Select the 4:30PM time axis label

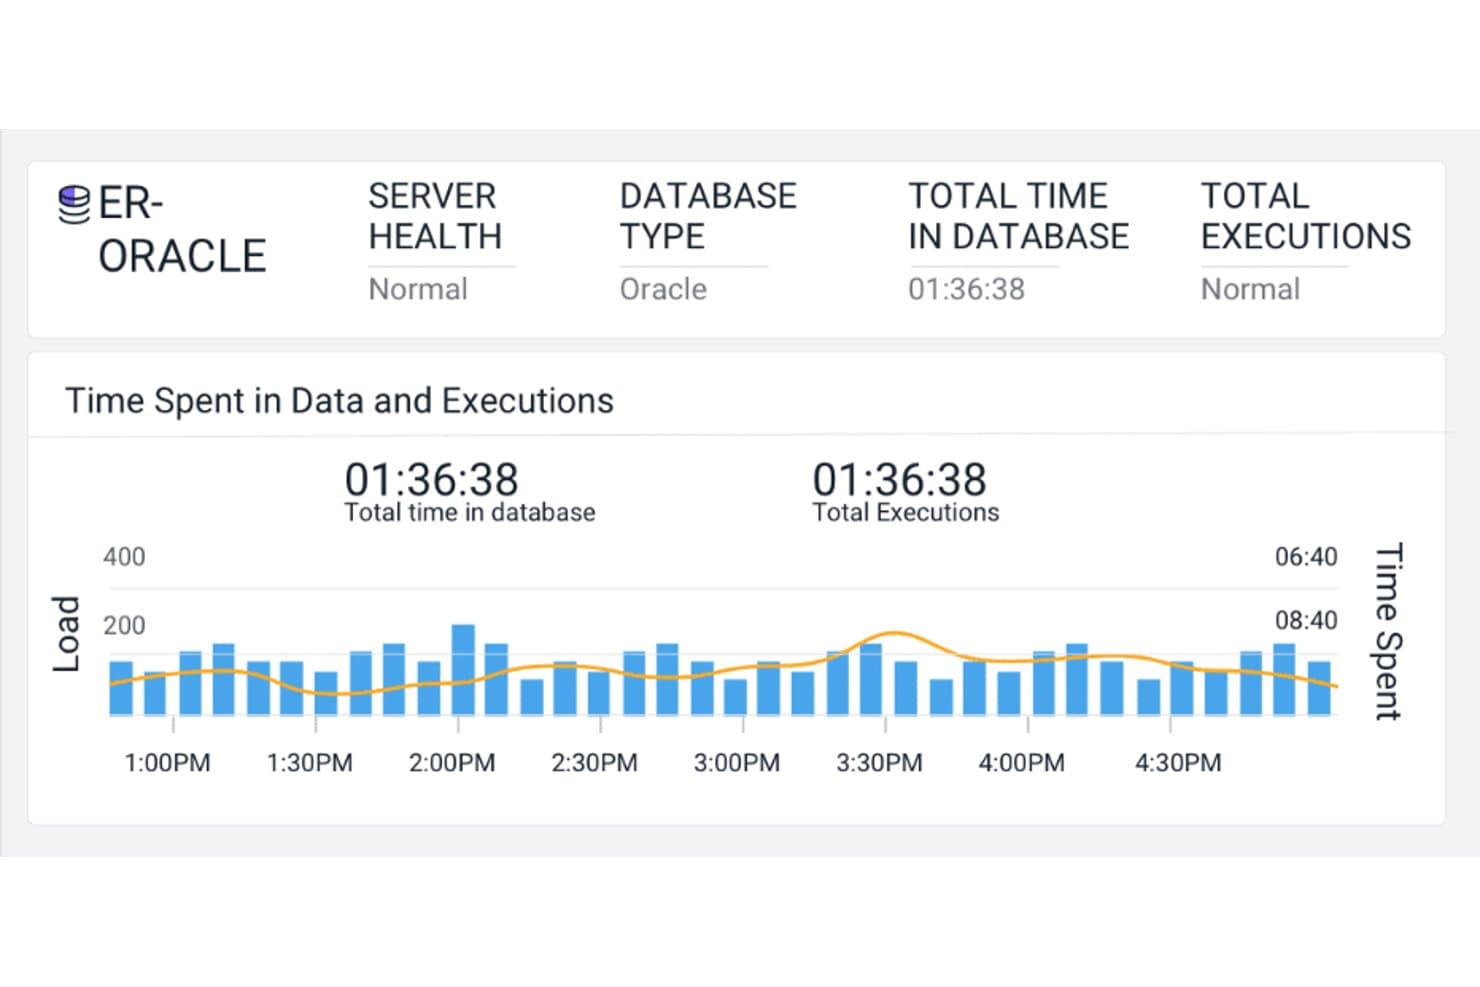[x=1178, y=763]
